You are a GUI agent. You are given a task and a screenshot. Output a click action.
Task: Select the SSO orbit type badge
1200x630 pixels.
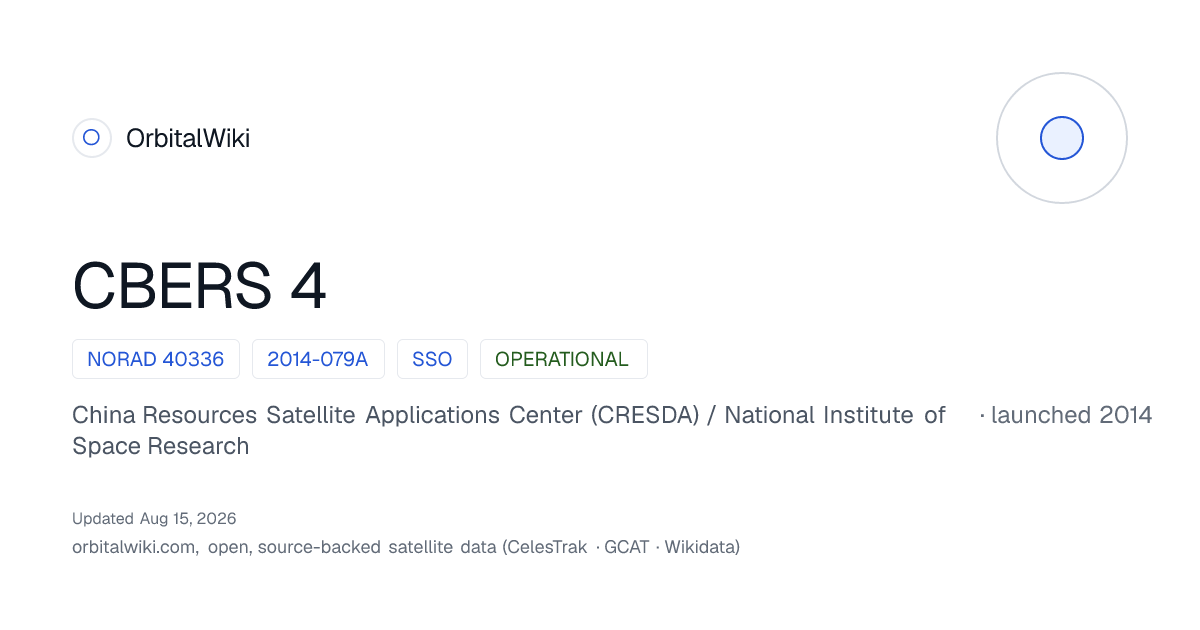(x=432, y=359)
